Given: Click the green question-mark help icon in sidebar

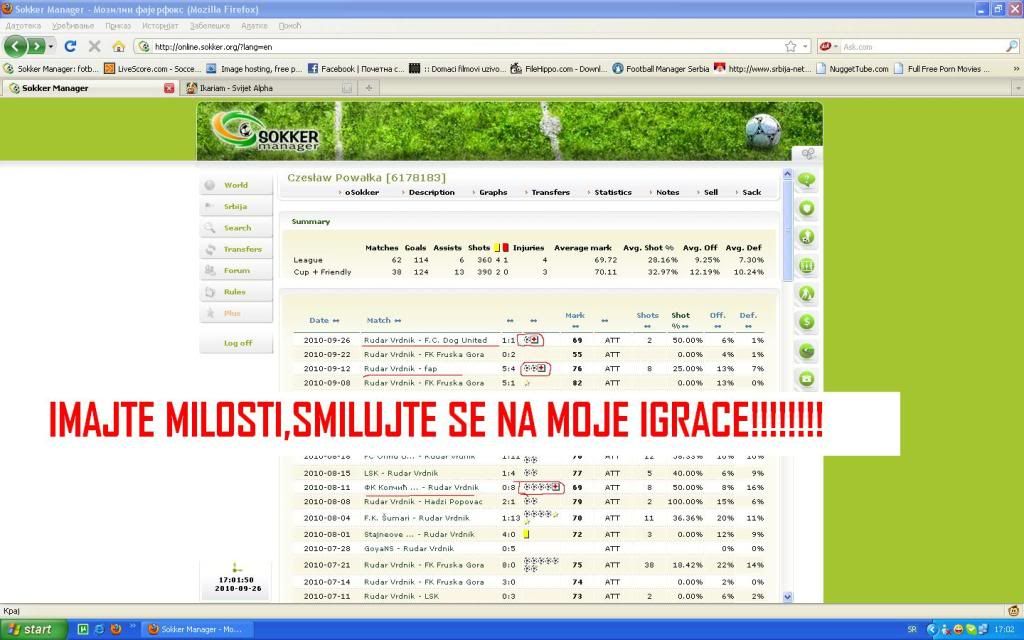Looking at the screenshot, I should point(806,181).
